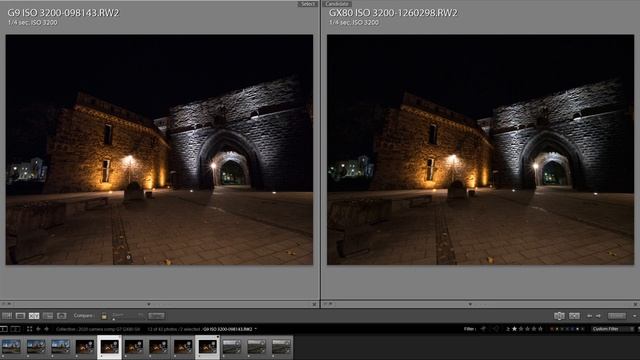Open G9 ISO 3200 filename source dropdown
Viewport: 640px width, 360px height.
pos(256,329)
